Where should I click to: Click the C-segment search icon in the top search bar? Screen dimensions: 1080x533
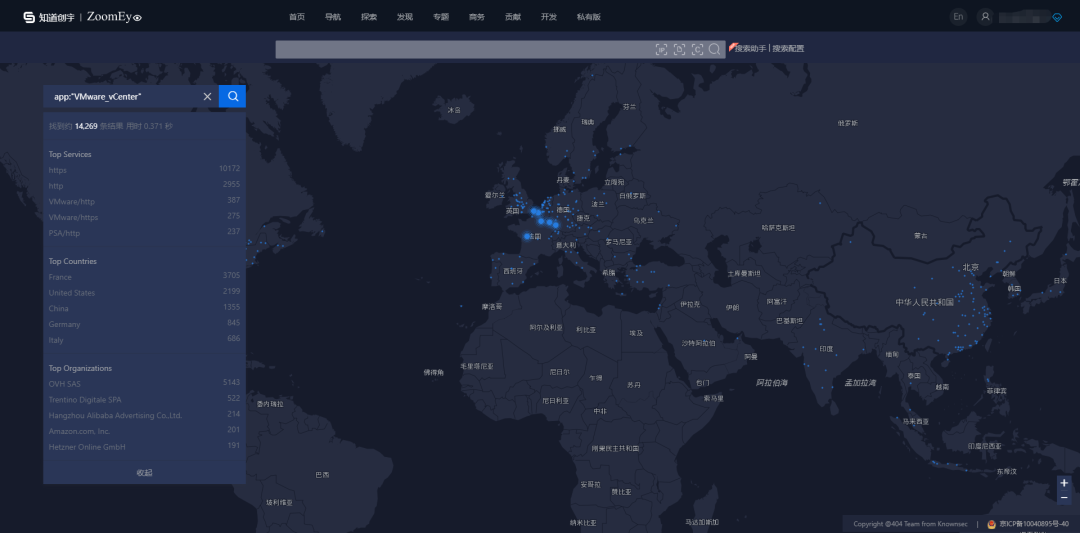697,49
